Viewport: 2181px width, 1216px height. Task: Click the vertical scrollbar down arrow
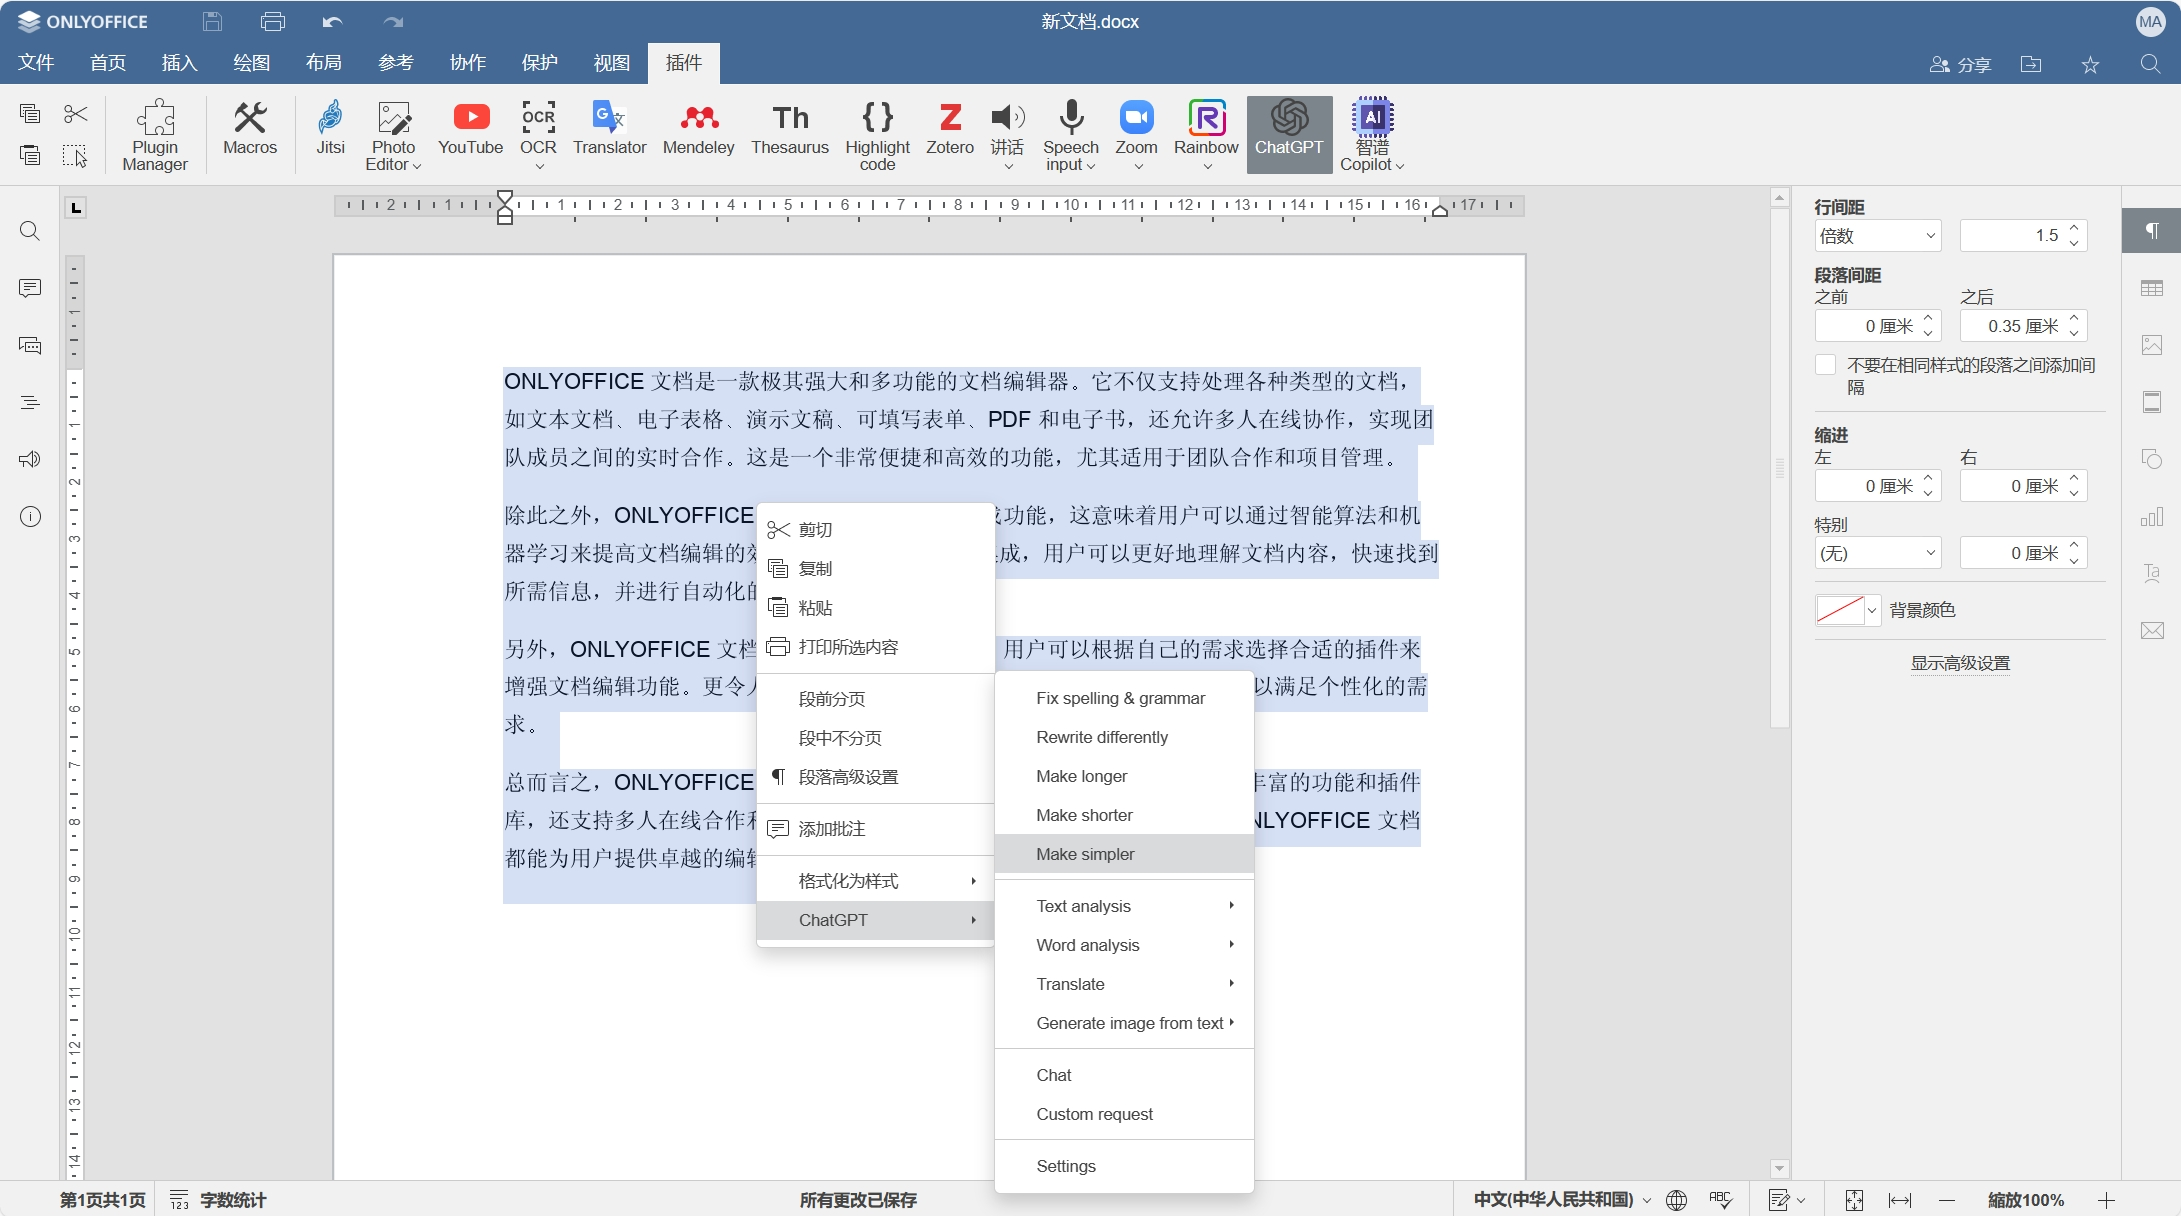coord(1779,1168)
